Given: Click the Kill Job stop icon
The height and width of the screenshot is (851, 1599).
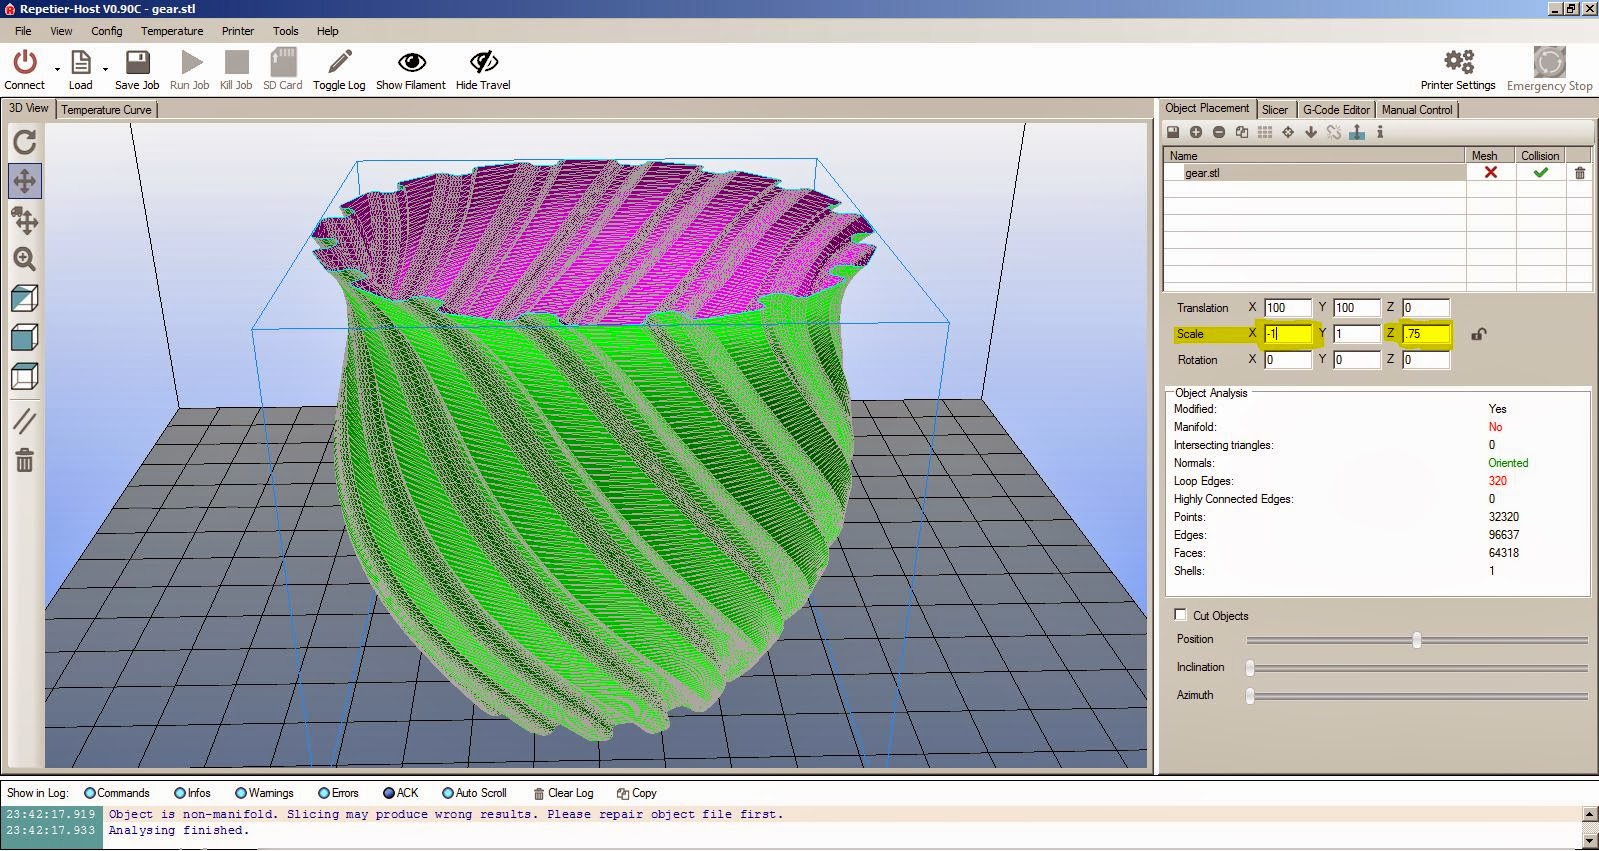Looking at the screenshot, I should (236, 62).
